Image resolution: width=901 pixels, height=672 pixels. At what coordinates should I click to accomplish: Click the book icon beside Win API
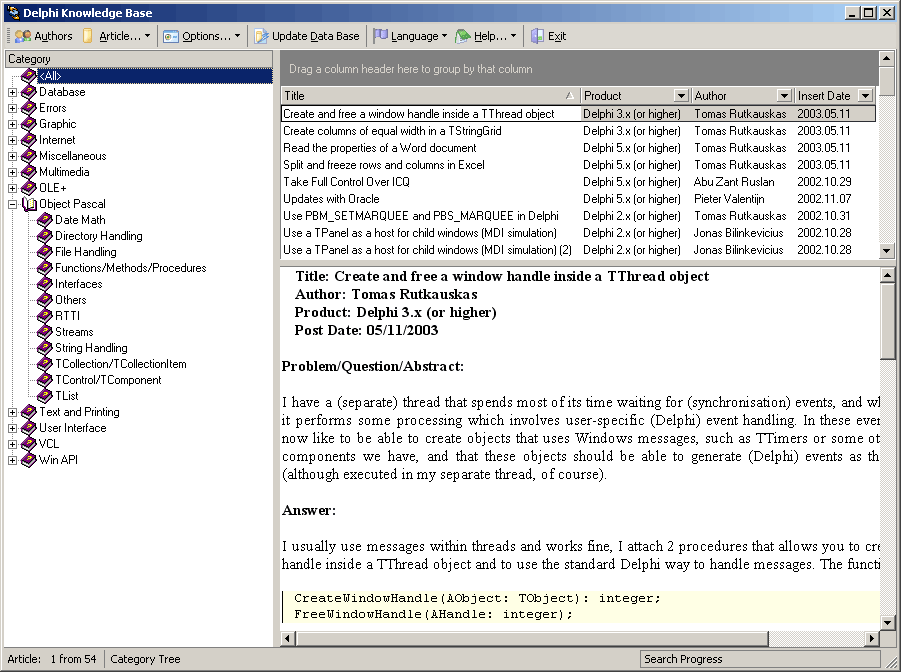click(29, 460)
